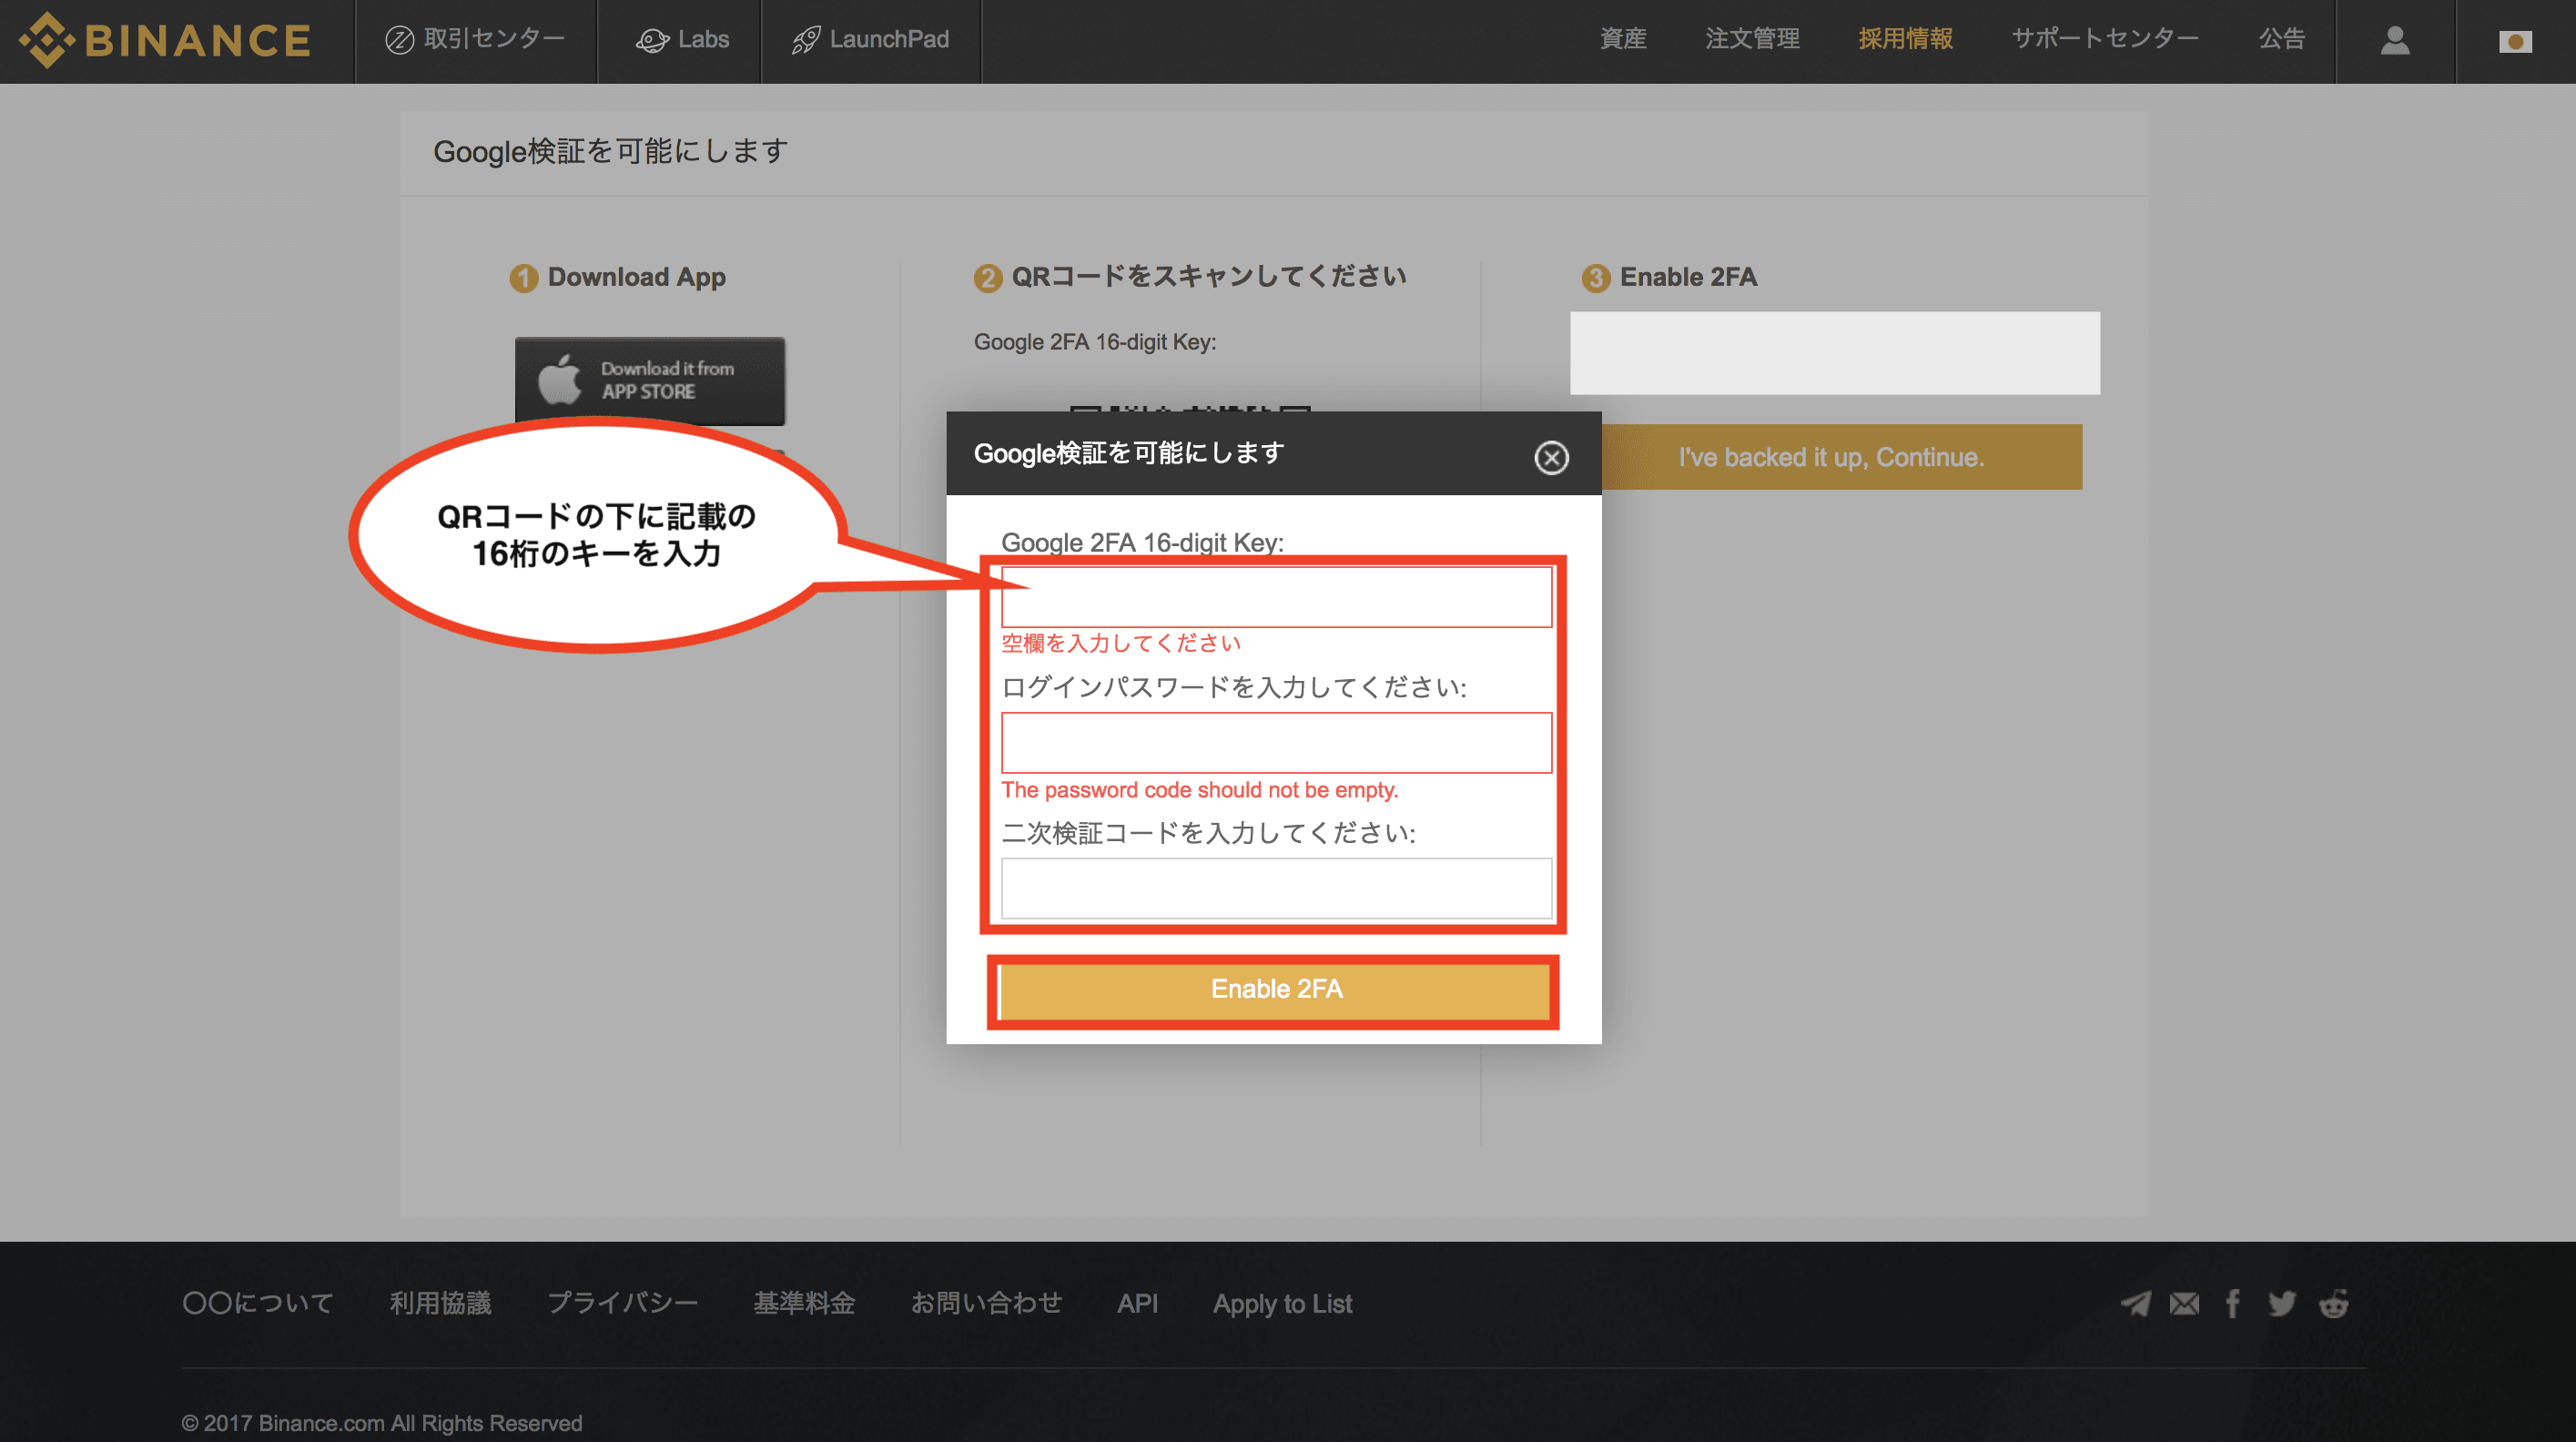Screen dimensions: 2576x1442
Task: Open the Telegram link in the footer
Action: pos(2135,1303)
